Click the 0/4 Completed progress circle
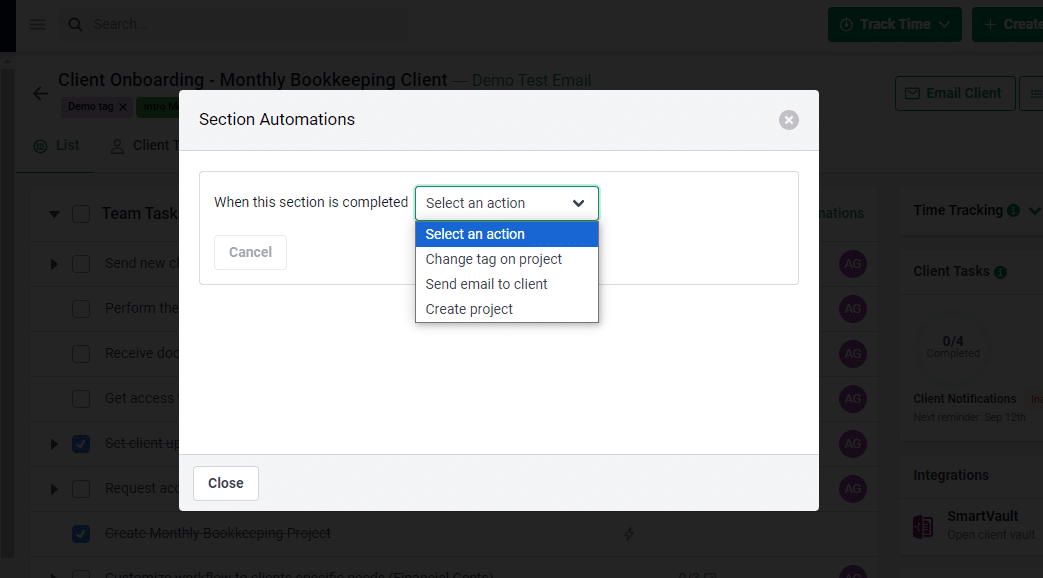This screenshot has height=578, width=1043. click(953, 347)
